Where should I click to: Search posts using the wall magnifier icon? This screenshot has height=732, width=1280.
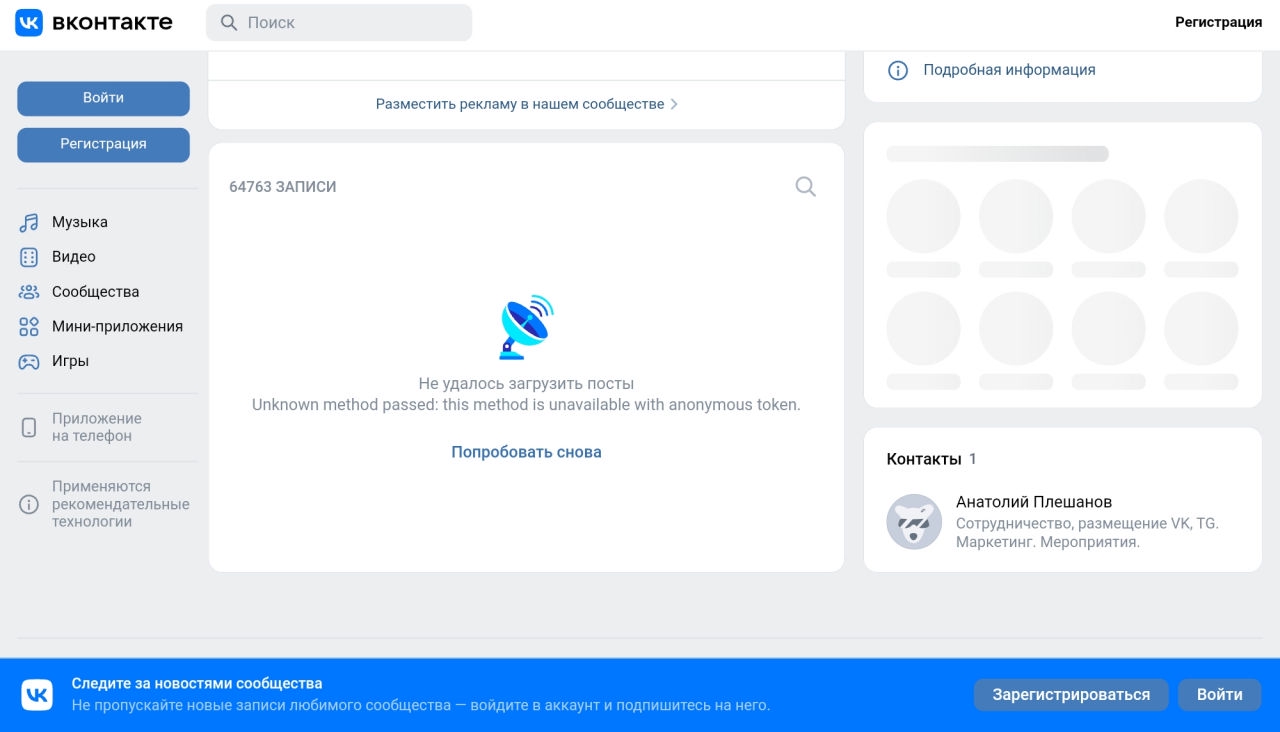pyautogui.click(x=805, y=186)
